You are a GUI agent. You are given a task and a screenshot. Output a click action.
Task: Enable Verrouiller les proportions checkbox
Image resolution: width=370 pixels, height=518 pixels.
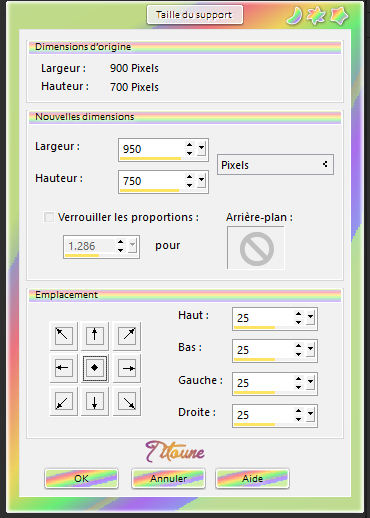coord(49,217)
